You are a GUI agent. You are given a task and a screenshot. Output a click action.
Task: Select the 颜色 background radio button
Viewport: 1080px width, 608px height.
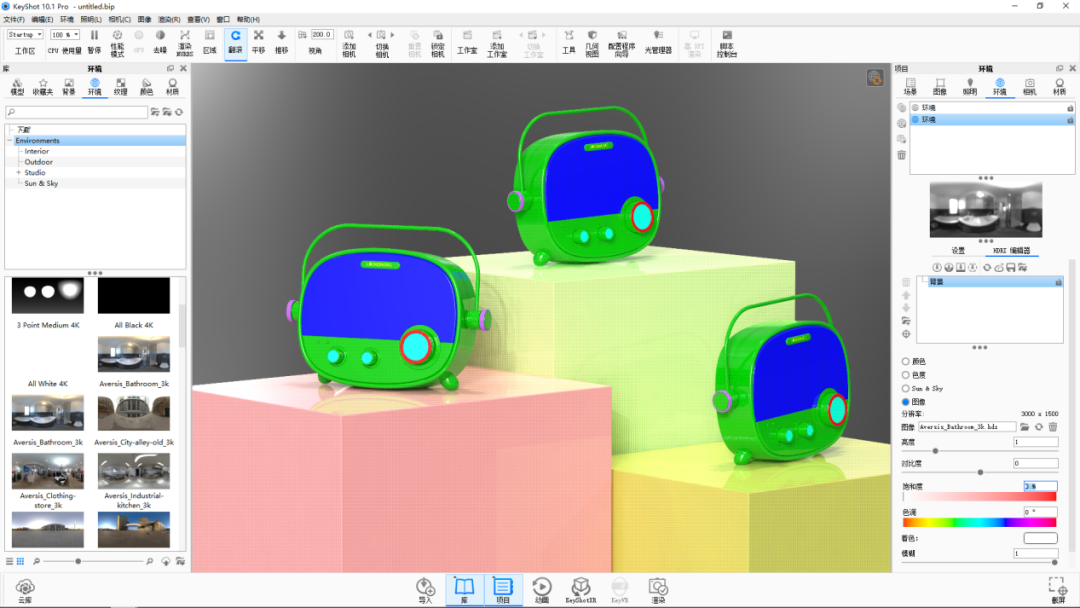click(906, 361)
